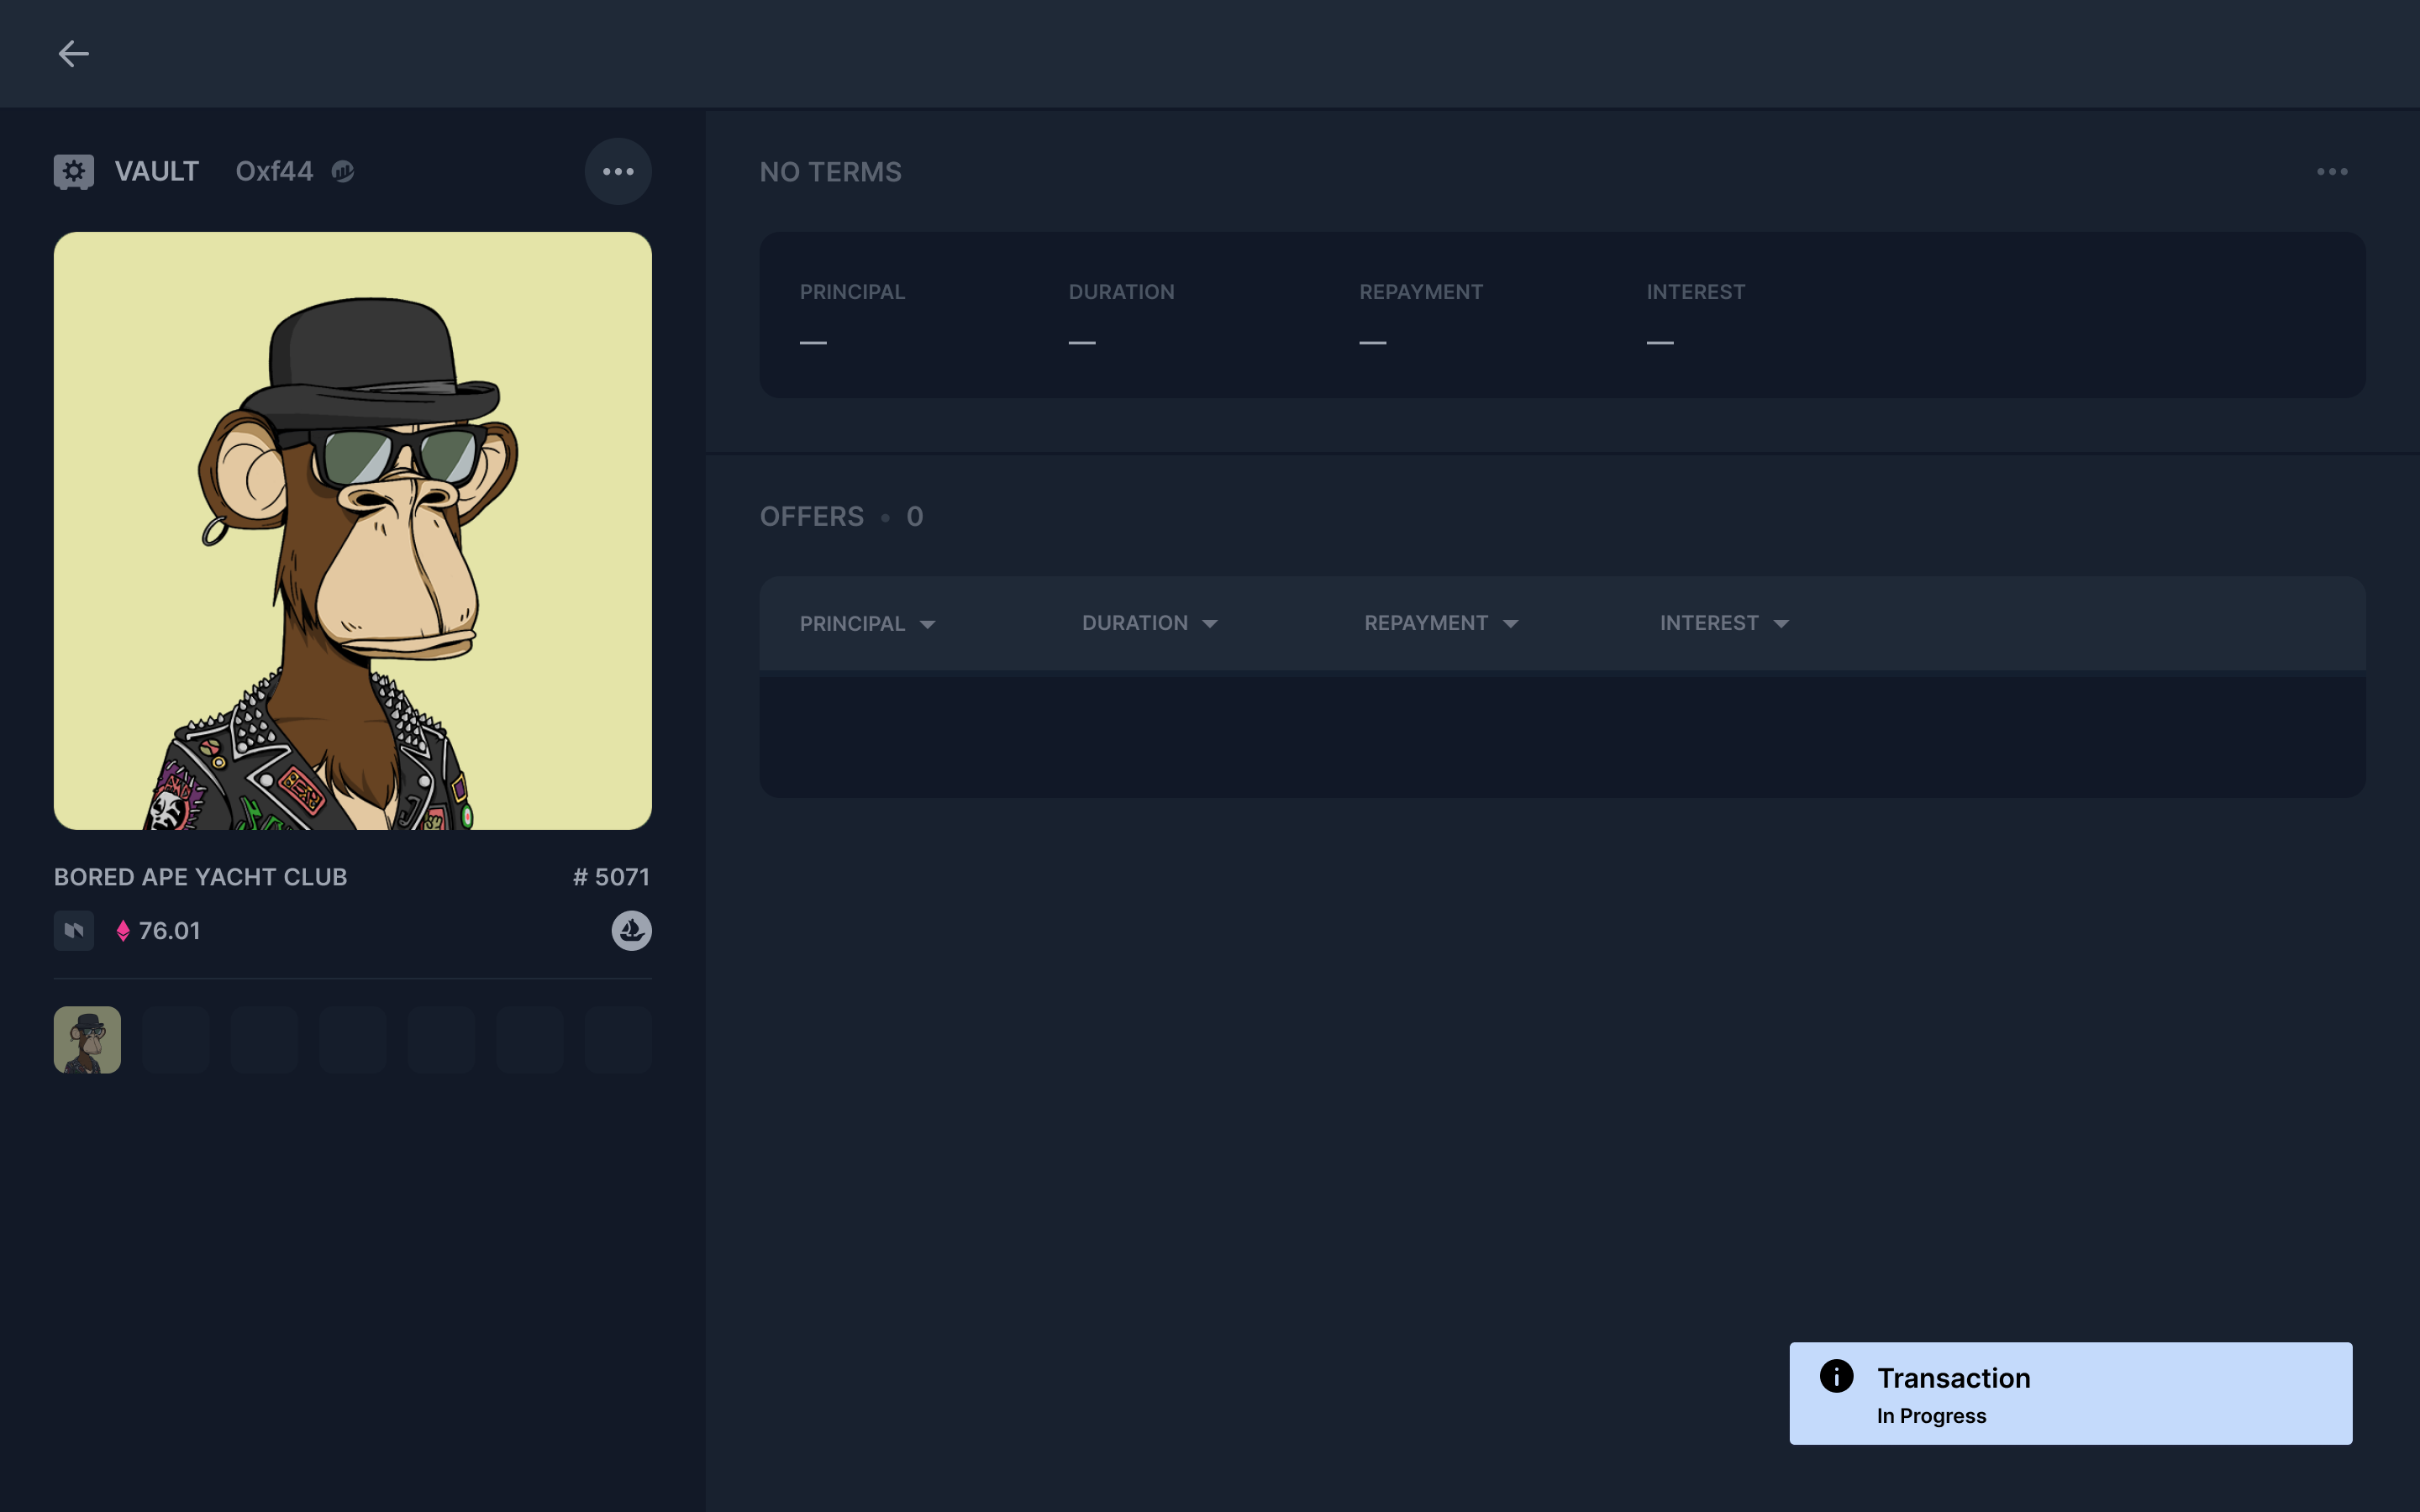2420x1512 pixels.
Task: Click the info icon in transaction toast
Action: (1836, 1376)
